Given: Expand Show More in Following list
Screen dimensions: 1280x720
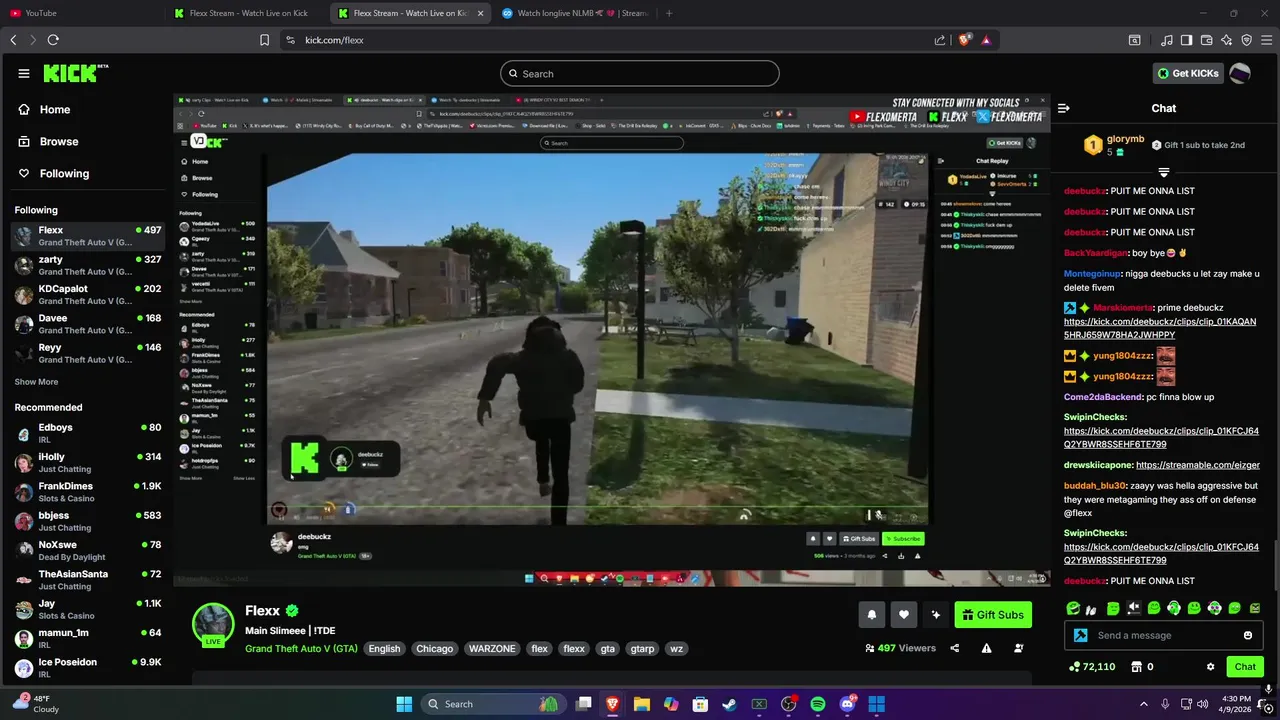Looking at the screenshot, I should pos(36,382).
